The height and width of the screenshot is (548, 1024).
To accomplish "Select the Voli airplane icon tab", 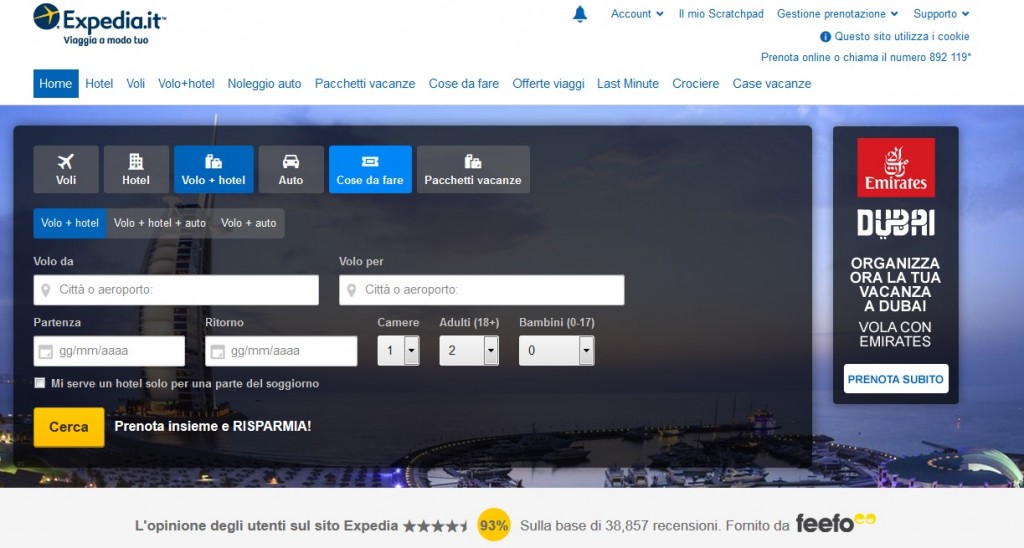I will point(66,169).
